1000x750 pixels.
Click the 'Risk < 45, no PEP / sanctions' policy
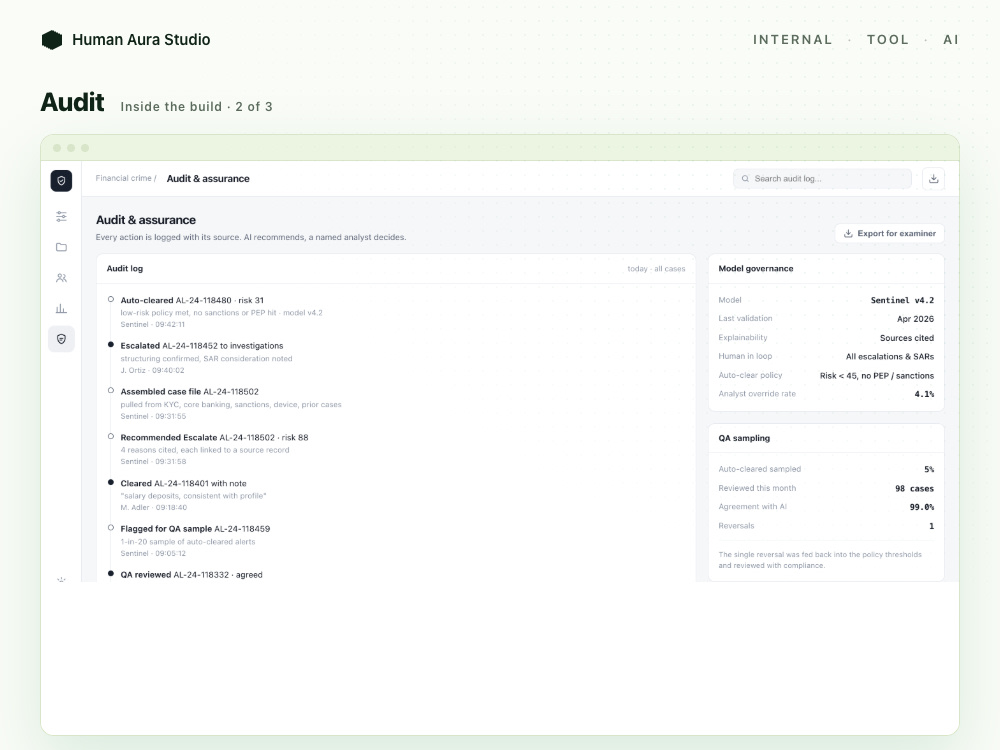tap(877, 376)
